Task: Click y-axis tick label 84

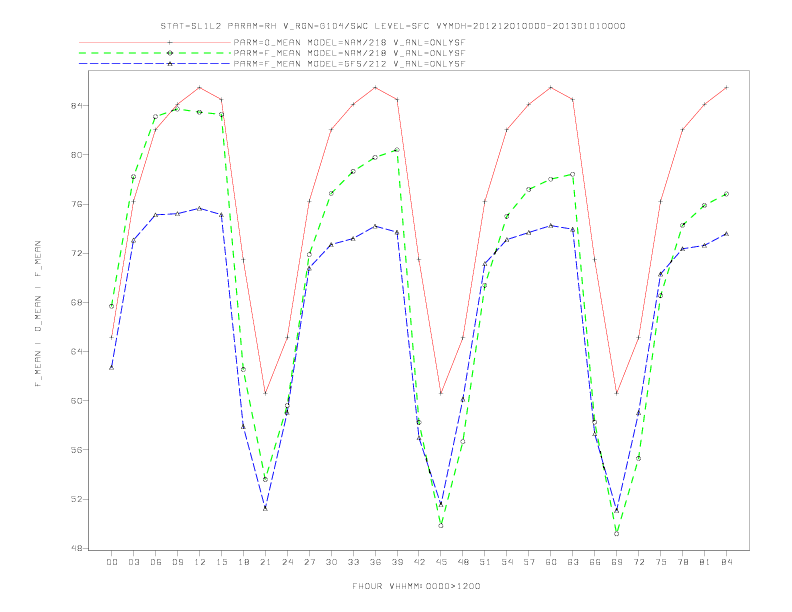Action: tap(78, 106)
